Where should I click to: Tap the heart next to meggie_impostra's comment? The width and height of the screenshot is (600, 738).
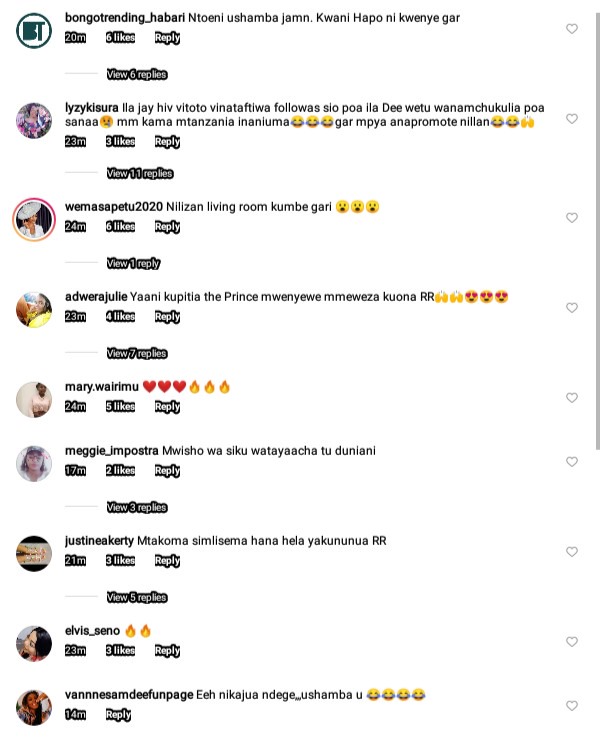pyautogui.click(x=571, y=462)
